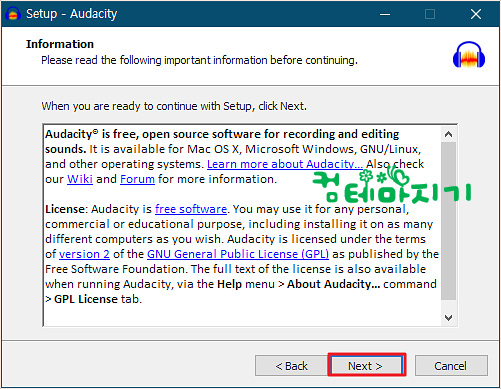
Task: Click the bold 'About Audacity...' text
Action: pos(333,284)
